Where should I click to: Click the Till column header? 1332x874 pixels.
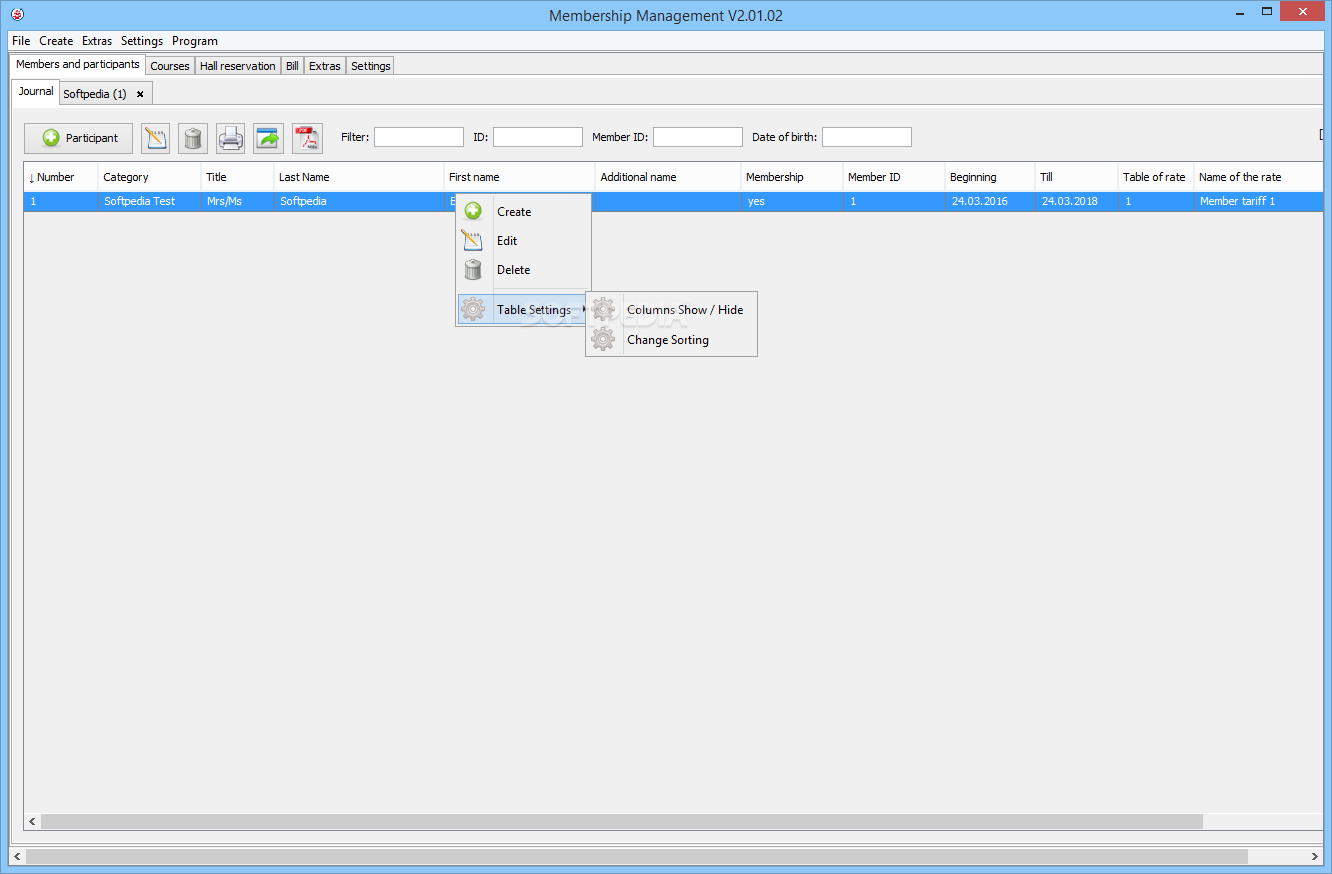pyautogui.click(x=1077, y=177)
